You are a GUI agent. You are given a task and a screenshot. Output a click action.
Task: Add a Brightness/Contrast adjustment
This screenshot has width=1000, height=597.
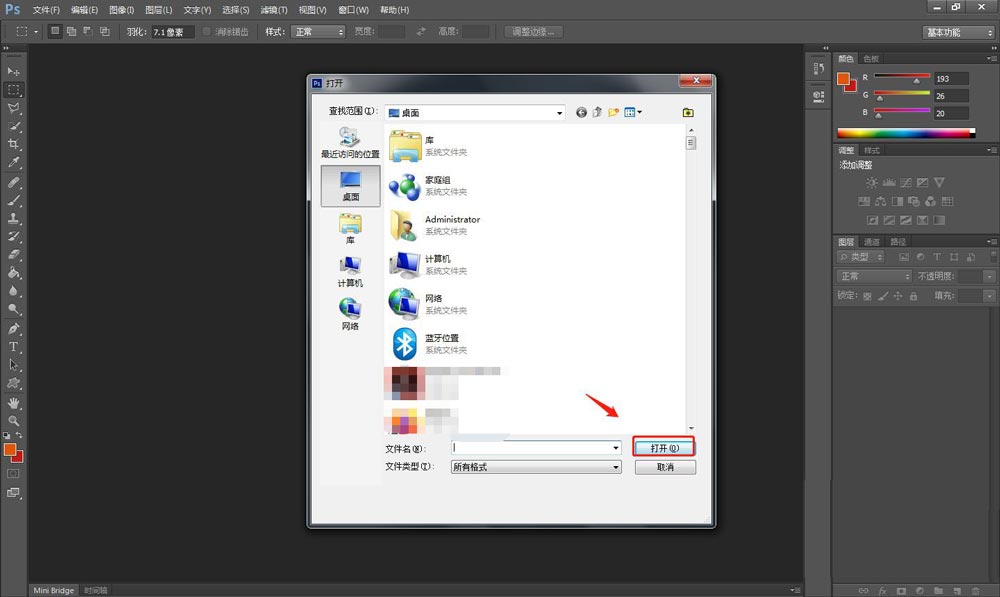[872, 183]
